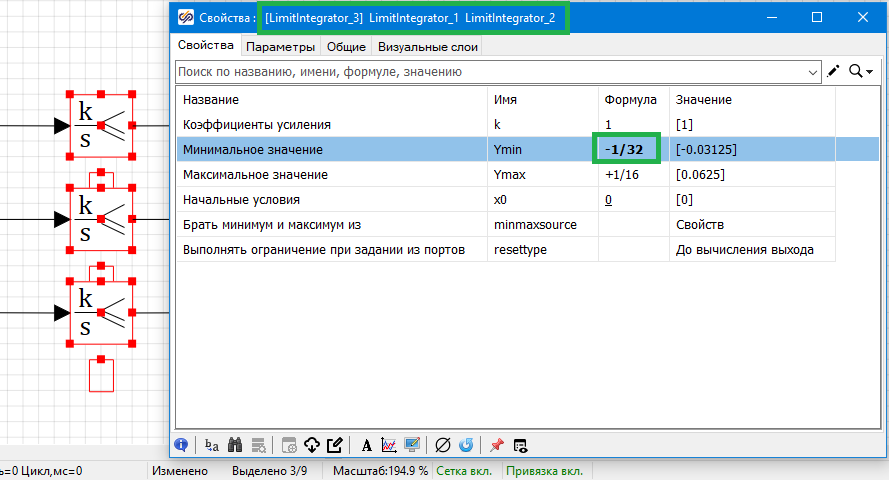Click the binoculars find icon

coord(235,445)
